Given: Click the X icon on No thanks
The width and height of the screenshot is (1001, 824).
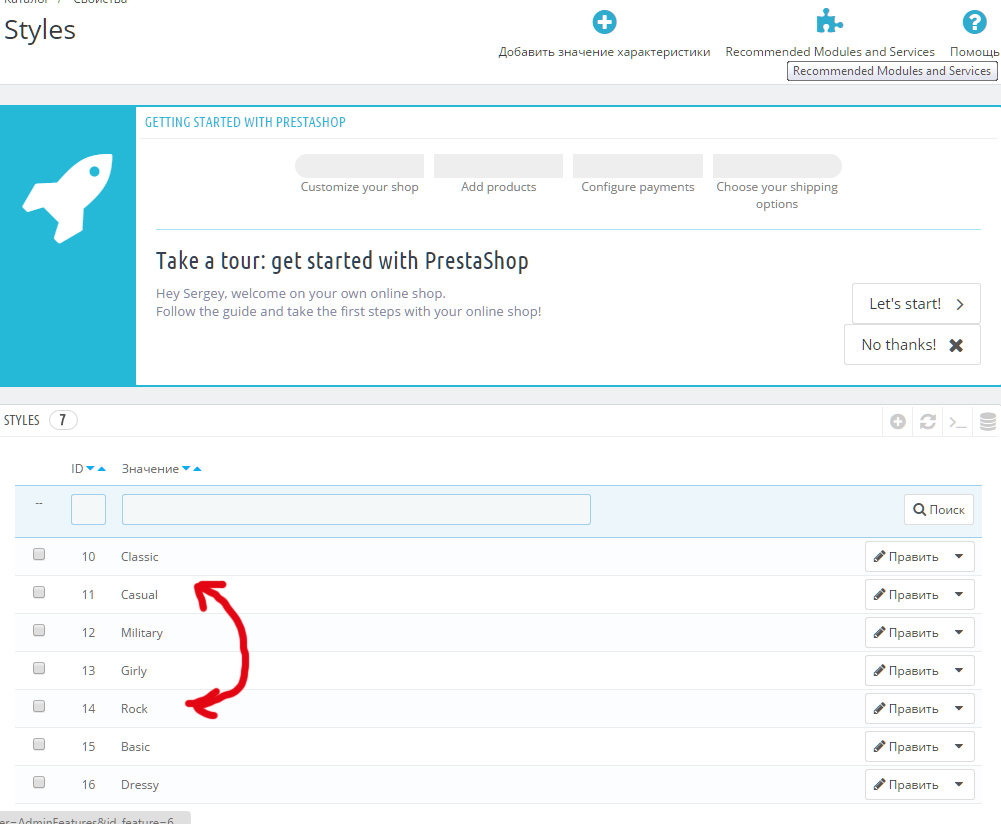Looking at the screenshot, I should coord(956,345).
